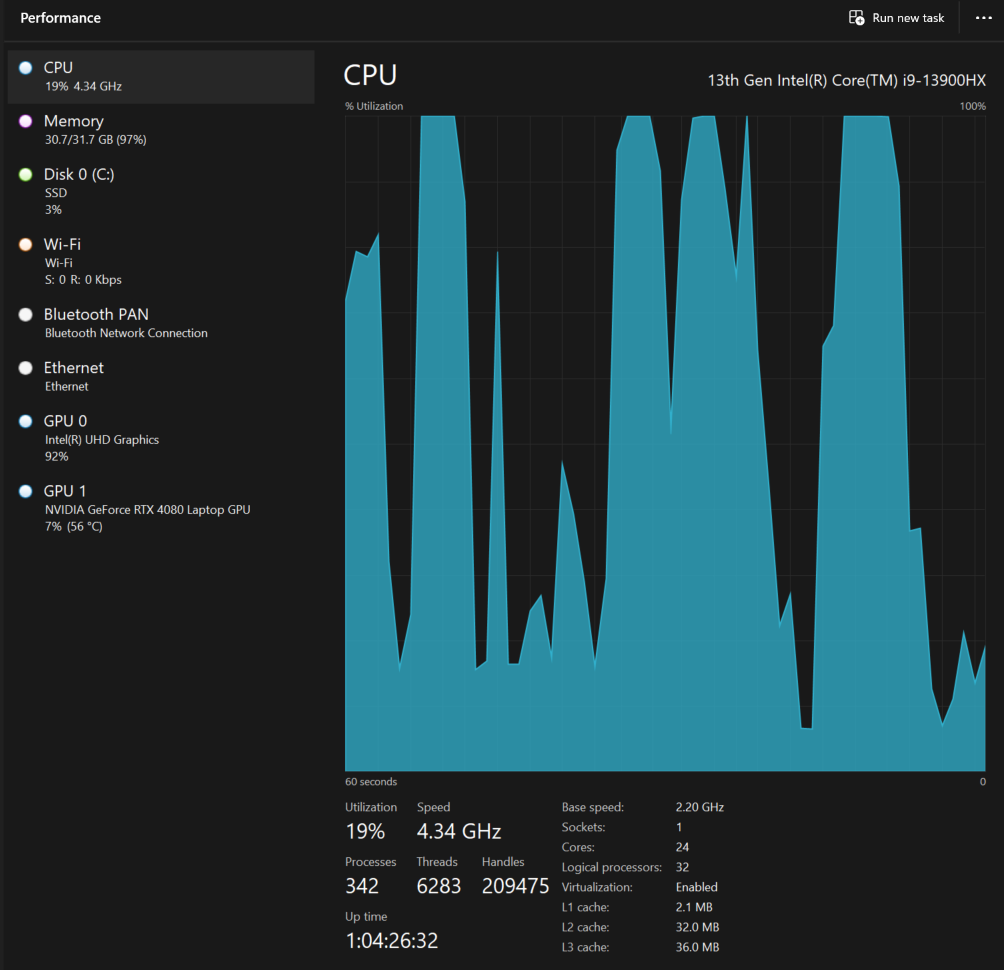Screen dimensions: 1004x970
Task: Click the CPU circle indicator icon
Action: pos(25,68)
